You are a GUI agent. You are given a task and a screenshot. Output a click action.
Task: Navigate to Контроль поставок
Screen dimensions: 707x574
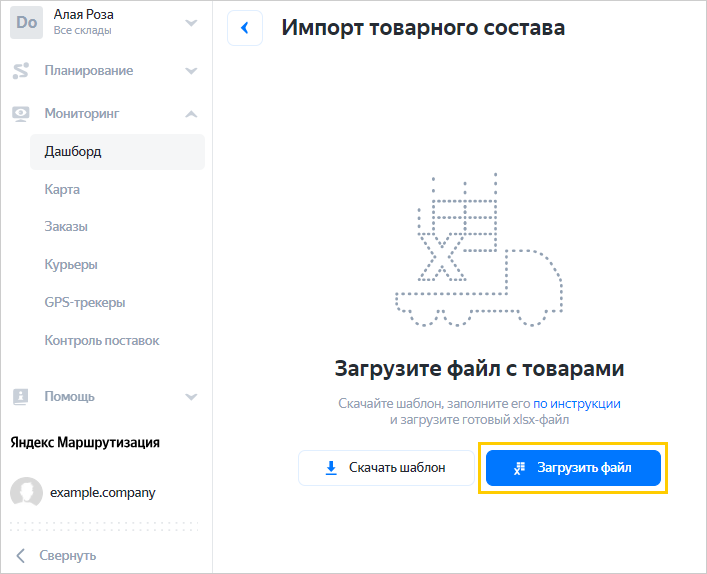coord(101,341)
